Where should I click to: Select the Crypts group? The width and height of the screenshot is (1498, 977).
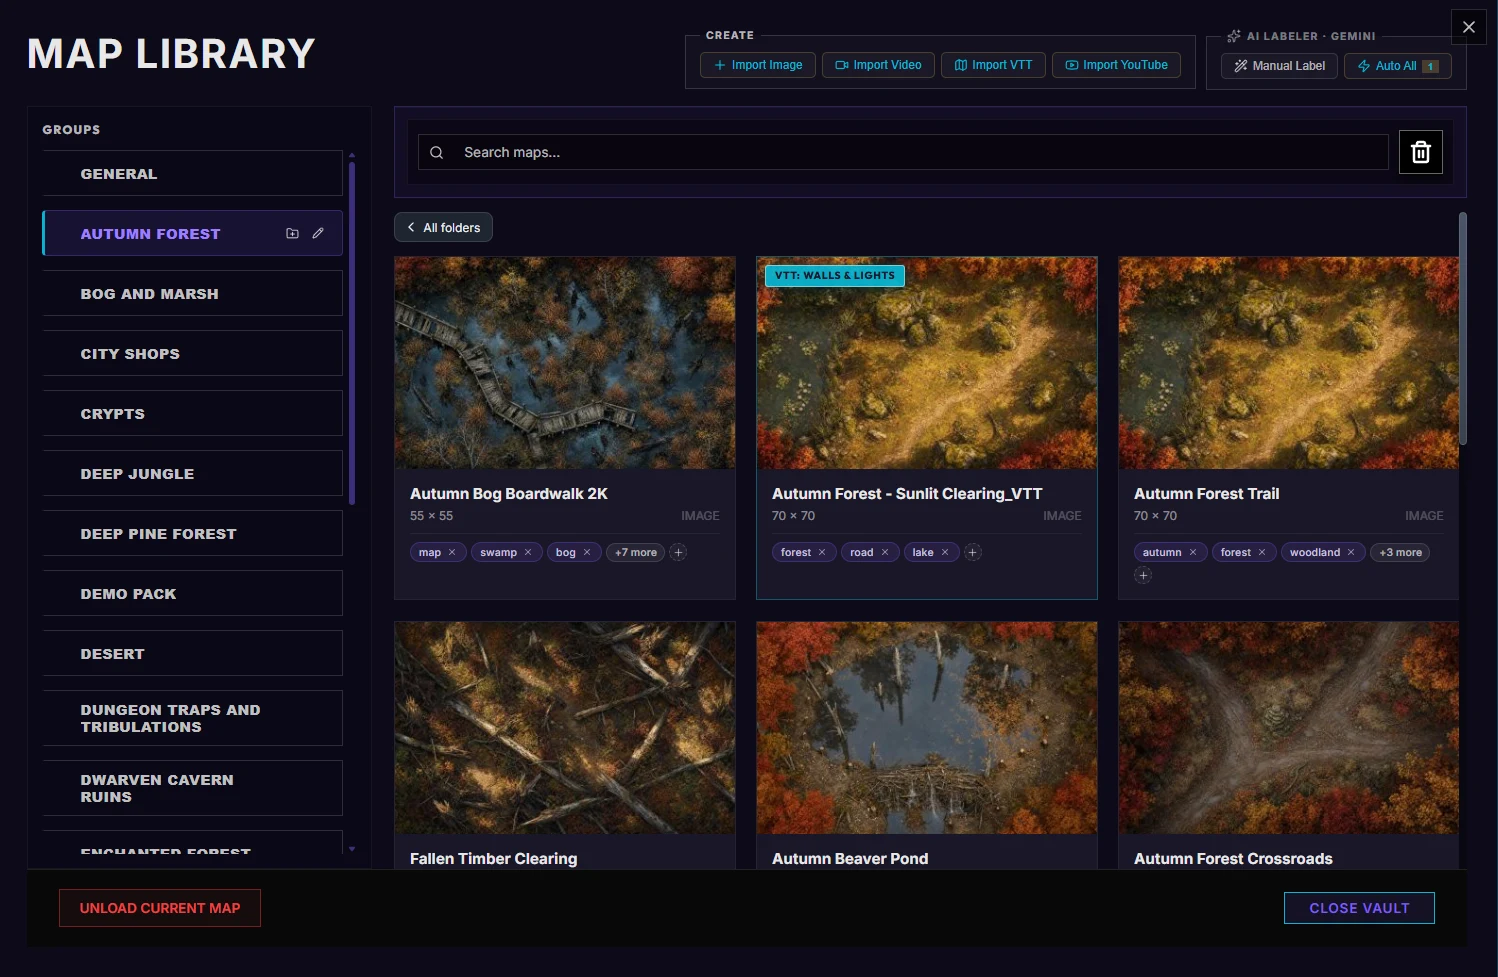click(192, 413)
